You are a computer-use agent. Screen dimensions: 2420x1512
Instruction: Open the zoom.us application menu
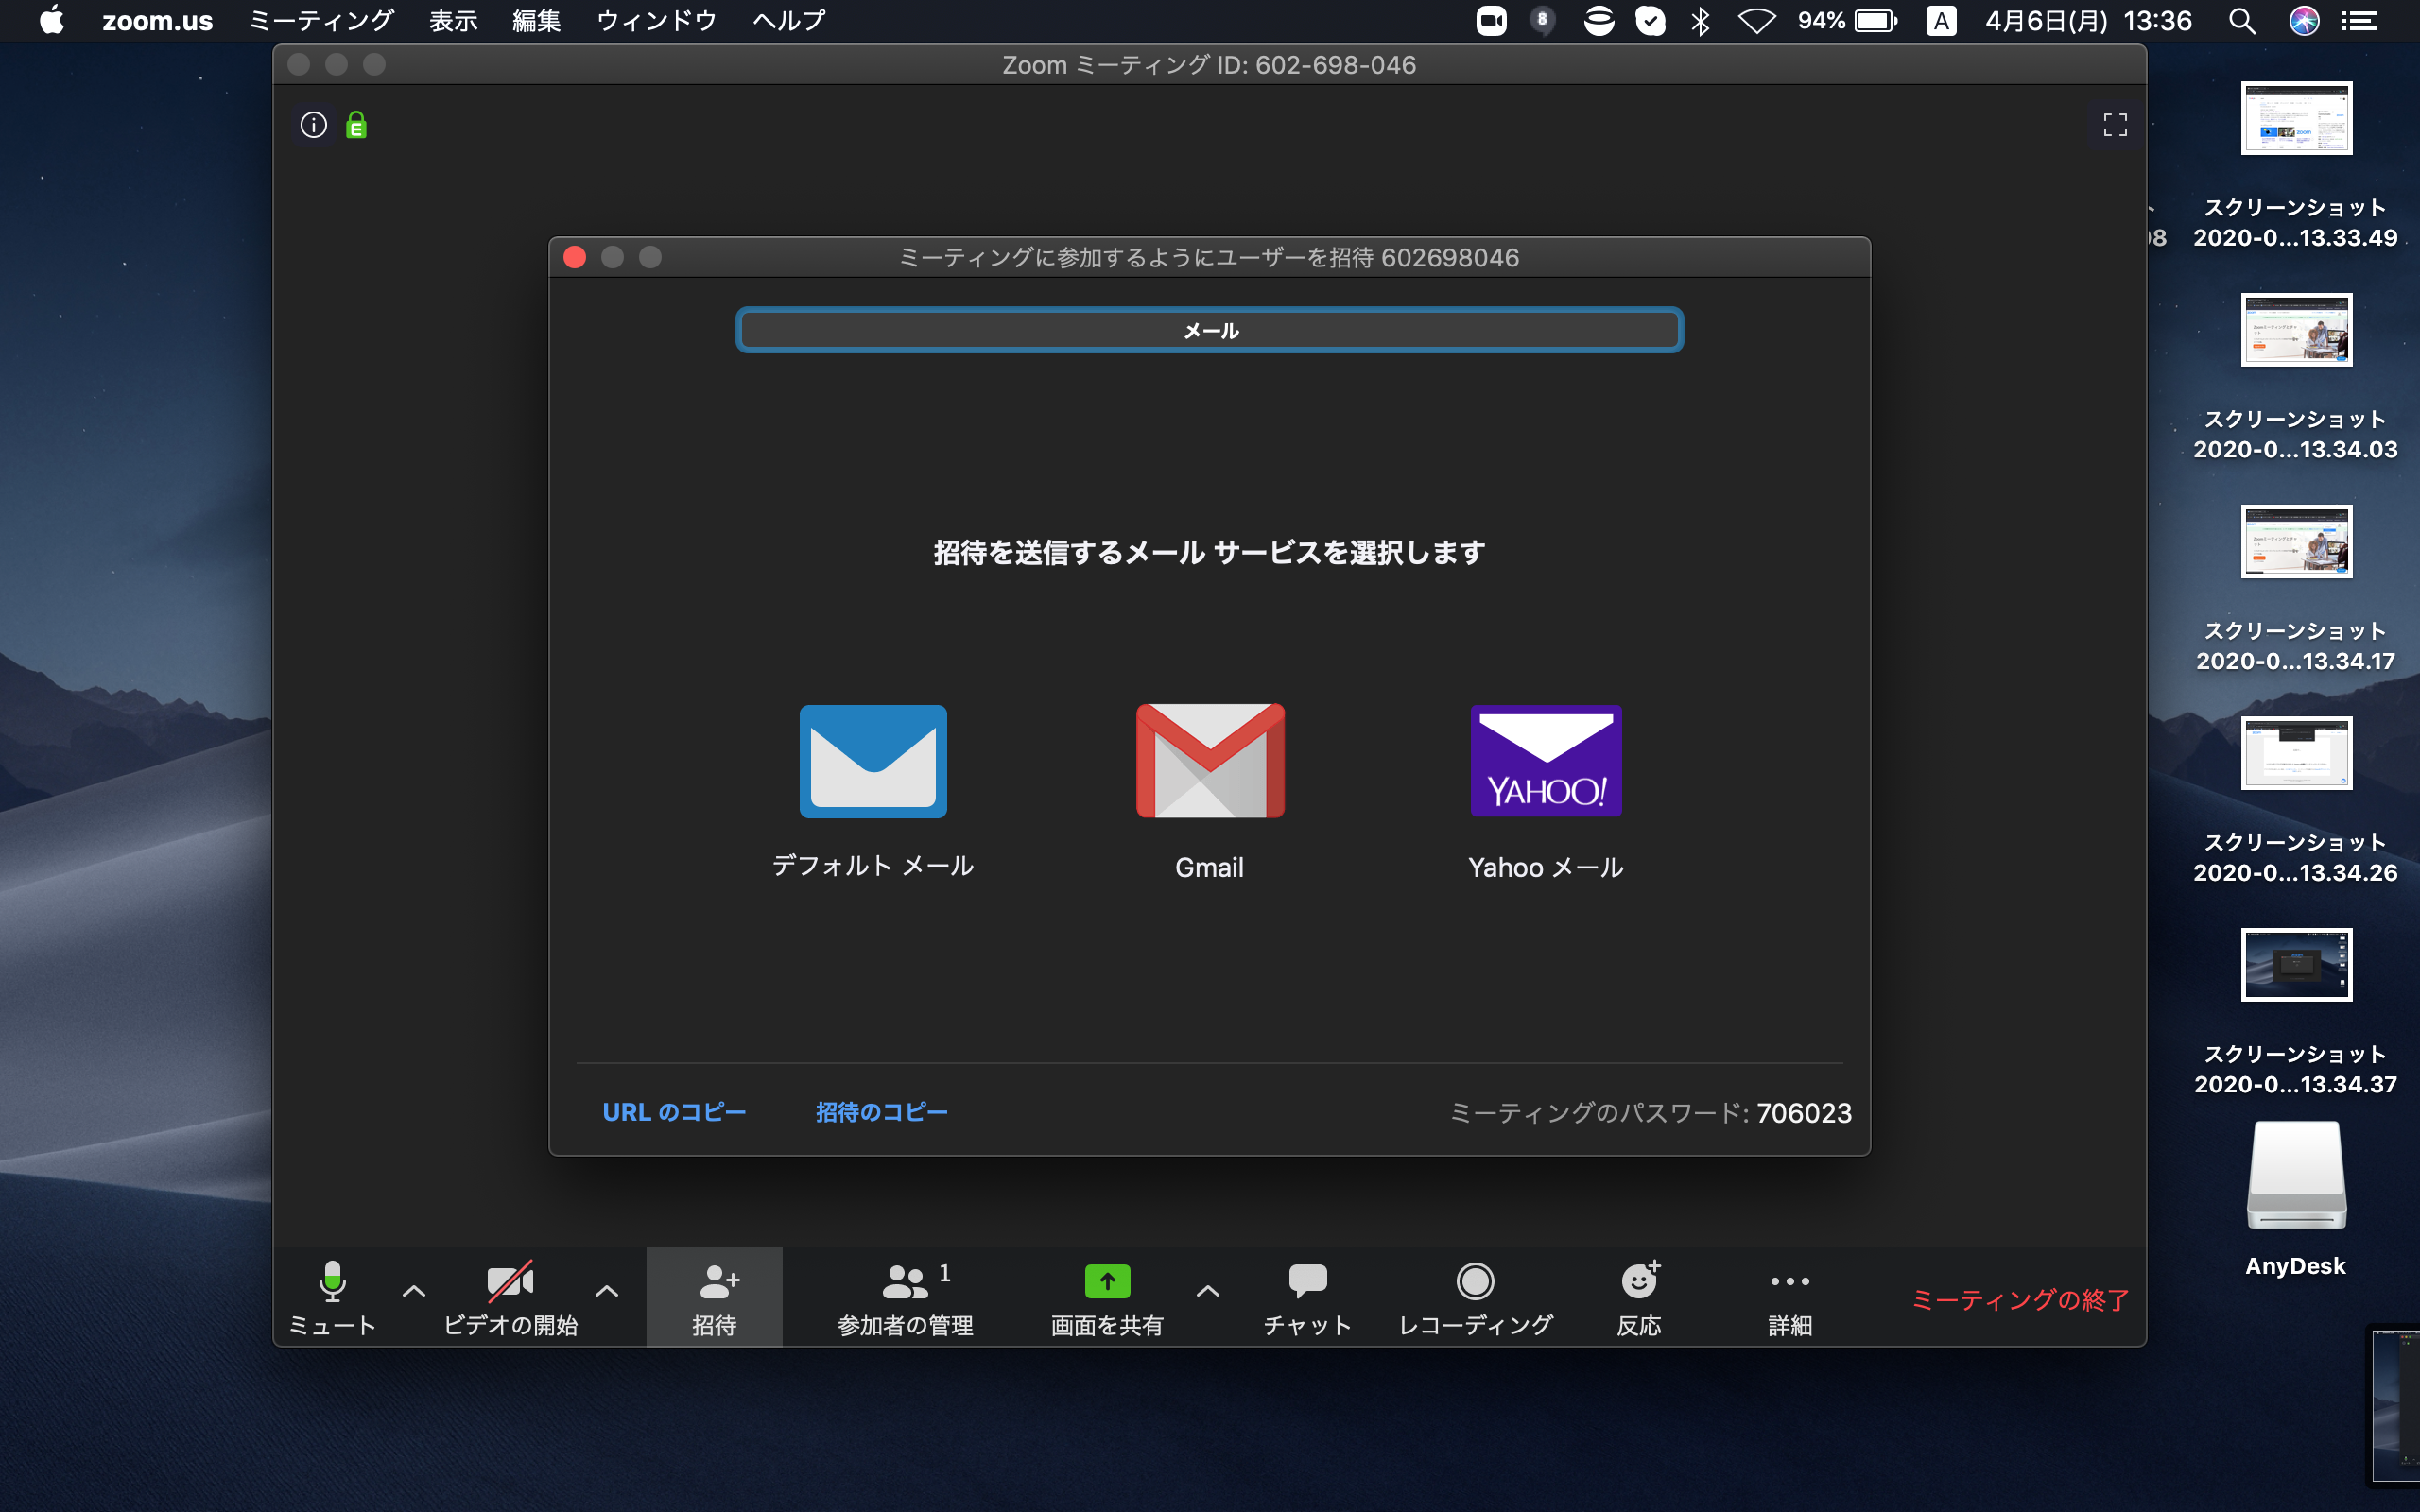tap(157, 21)
